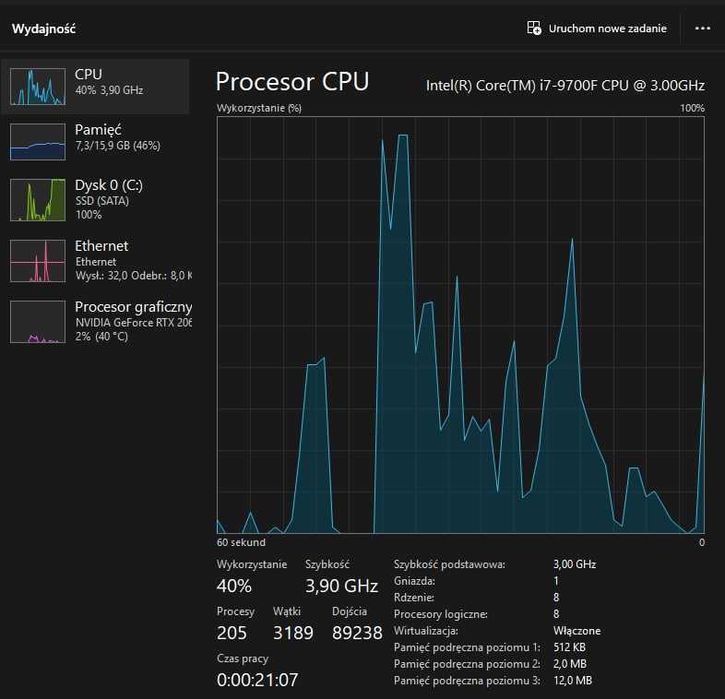Select the Ethernet graph thumbnail
725x699 pixels.
coord(37,261)
